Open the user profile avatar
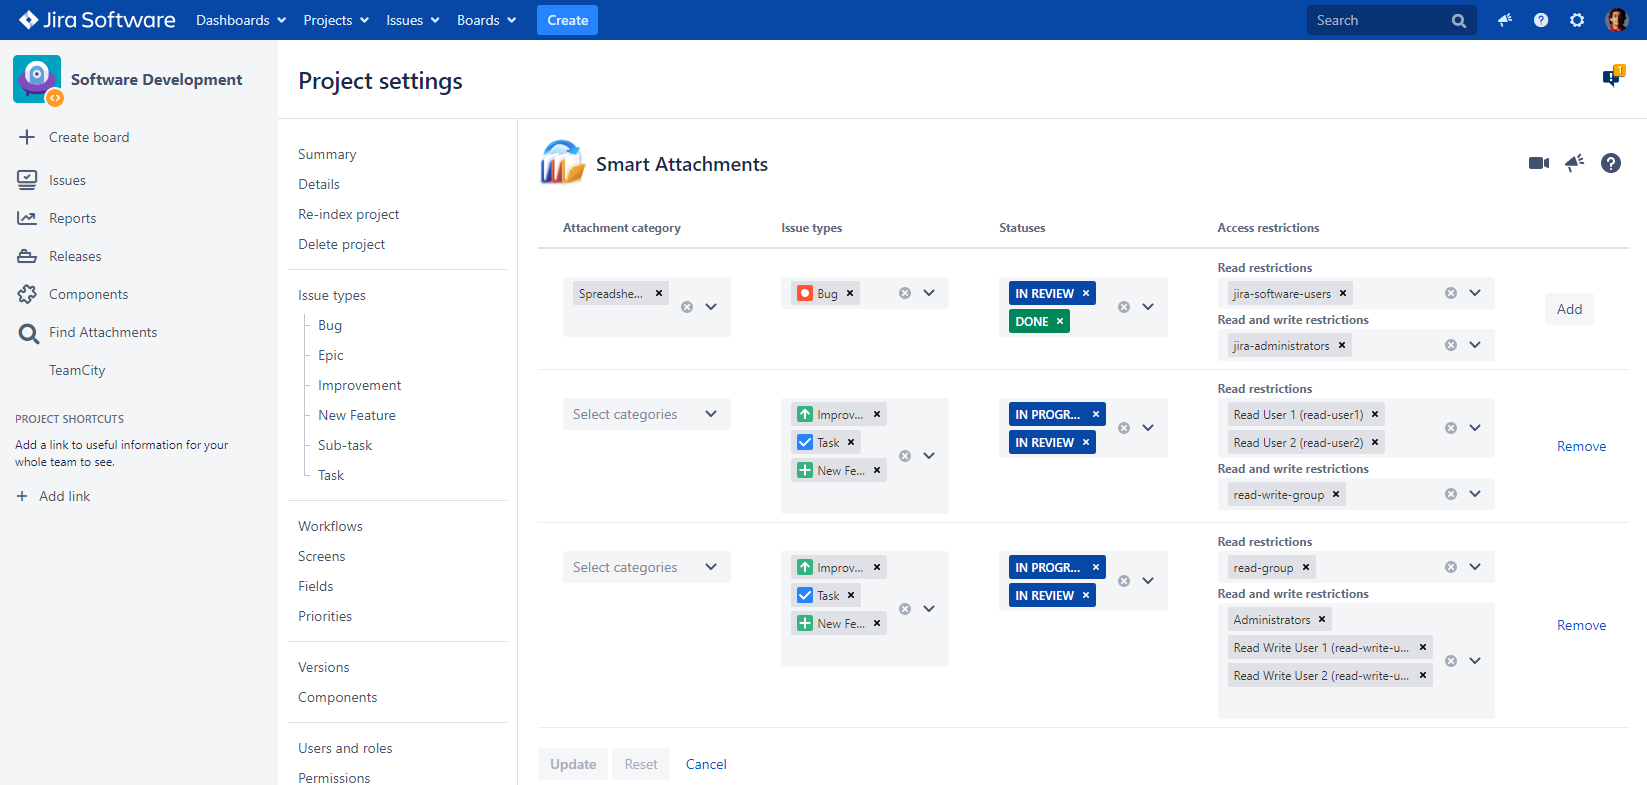Viewport: 1647px width, 785px height. pos(1616,20)
